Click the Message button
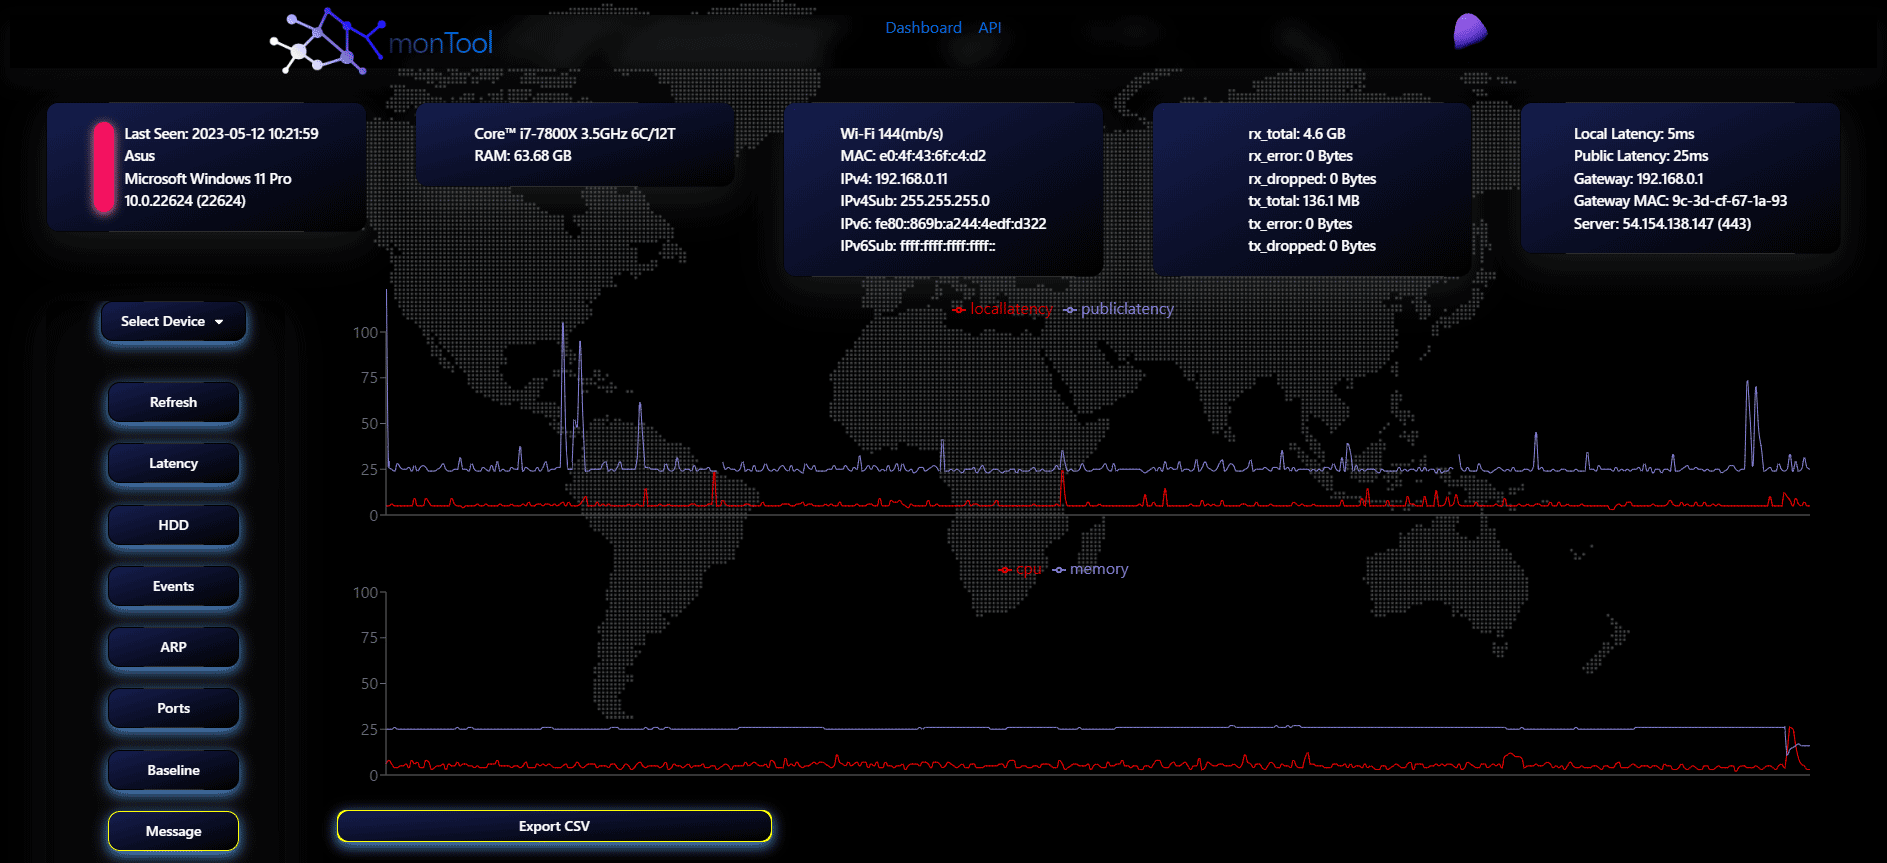Image resolution: width=1887 pixels, height=863 pixels. click(173, 832)
